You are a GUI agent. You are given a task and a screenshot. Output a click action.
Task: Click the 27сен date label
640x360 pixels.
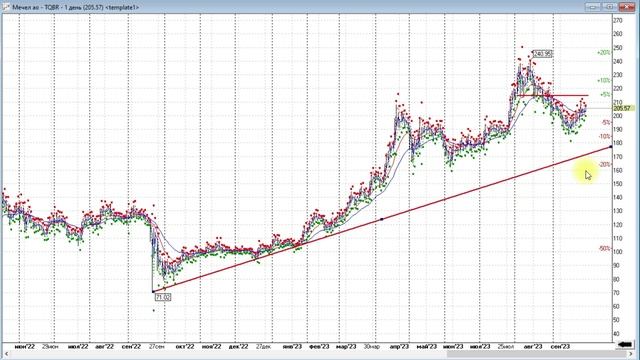tap(157, 346)
